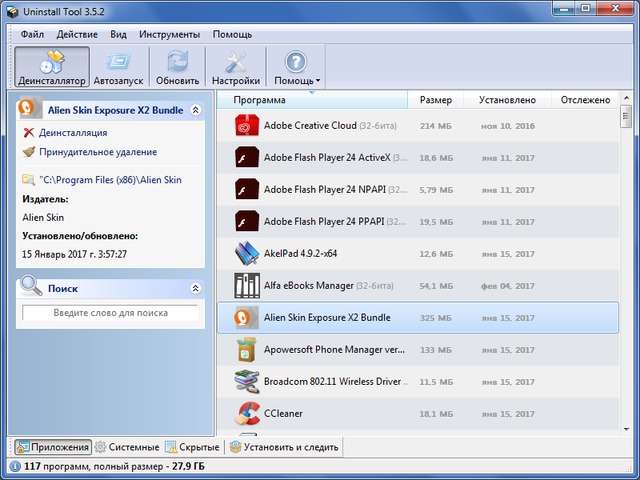The width and height of the screenshot is (640, 480).
Task: Open the Помощь toolbar dropdown arrow
Action: tap(318, 81)
